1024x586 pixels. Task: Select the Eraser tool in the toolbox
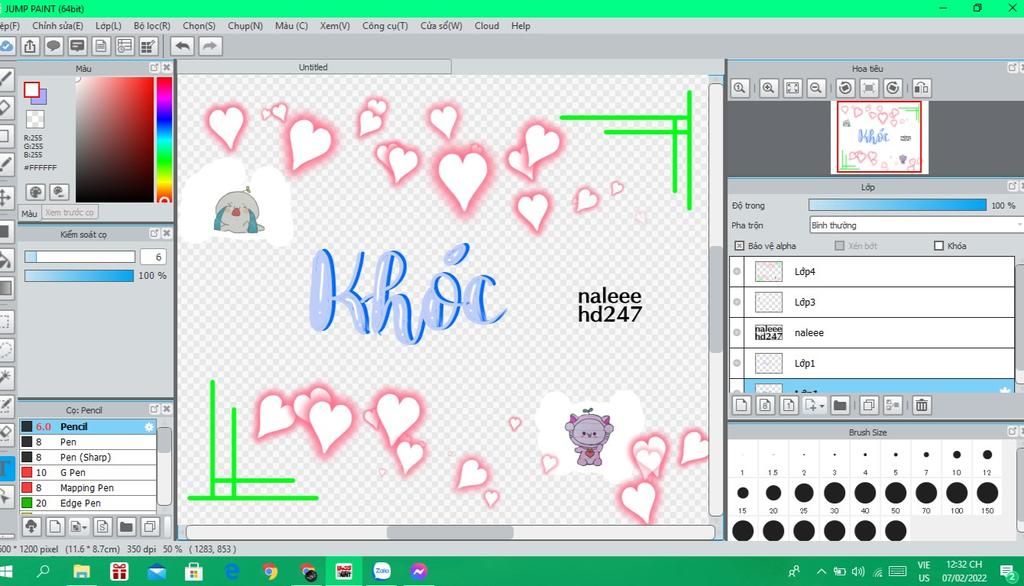click(x=5, y=107)
